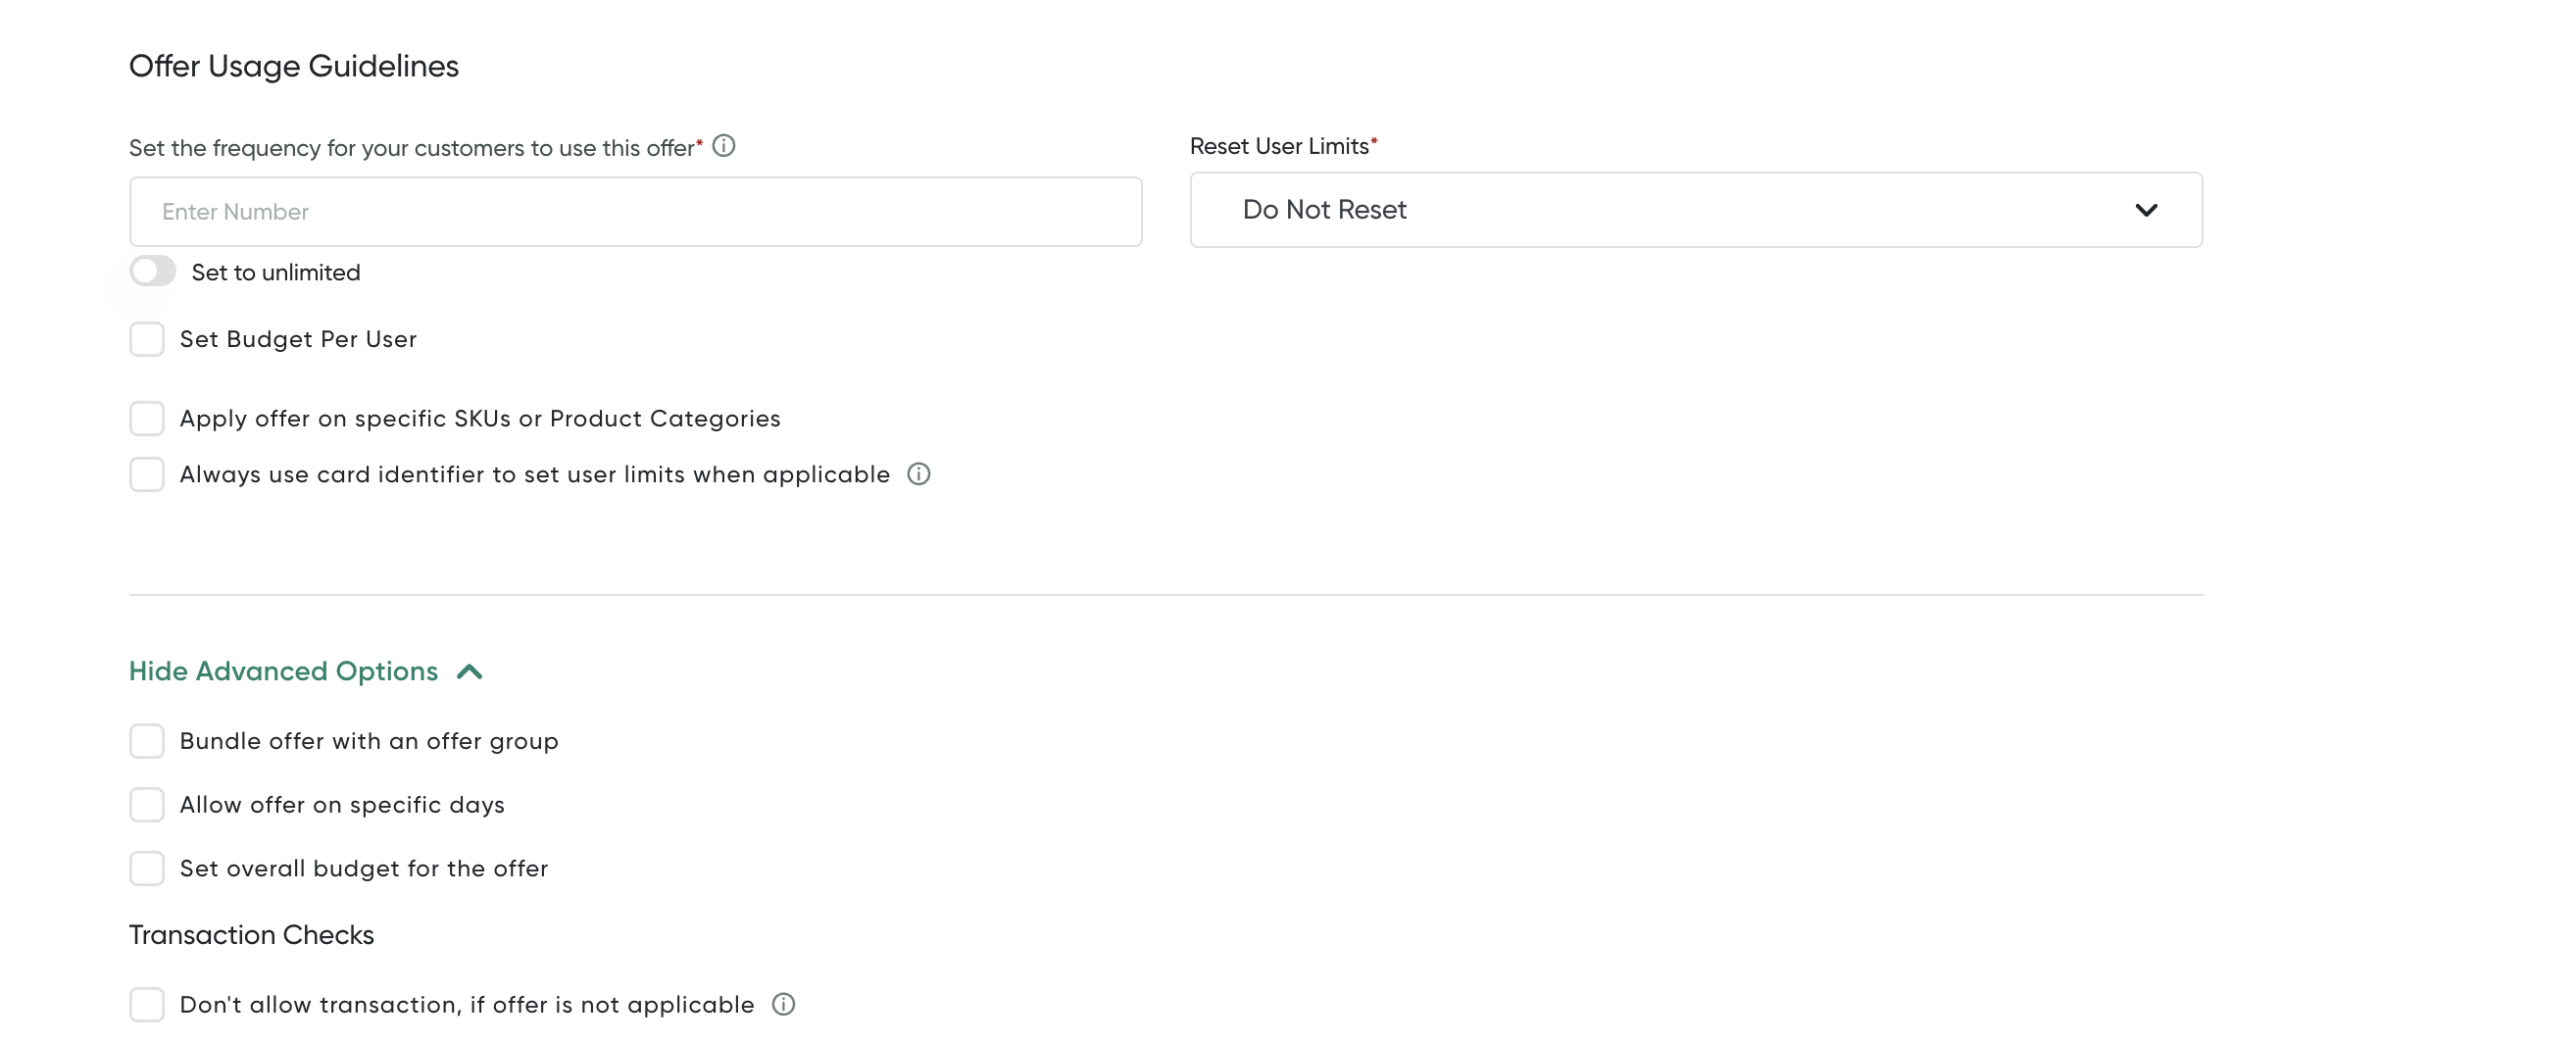Click info icon next to offer frequency label

[x=724, y=146]
